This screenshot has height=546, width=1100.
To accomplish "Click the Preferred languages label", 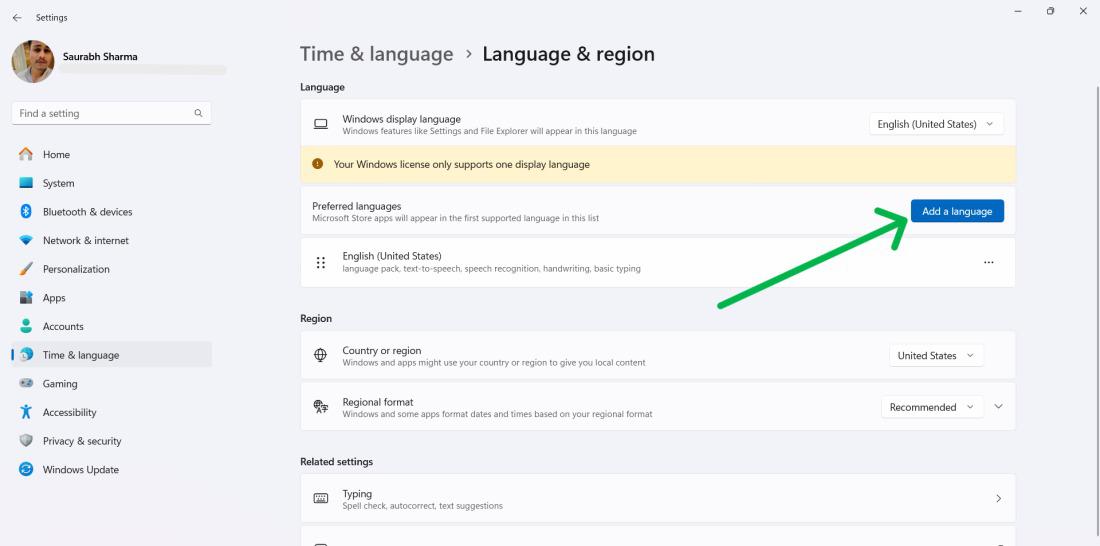I will [x=356, y=206].
